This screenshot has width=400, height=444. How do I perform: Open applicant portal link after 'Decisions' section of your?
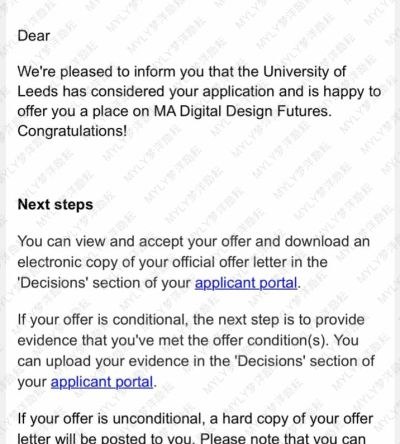point(246,283)
